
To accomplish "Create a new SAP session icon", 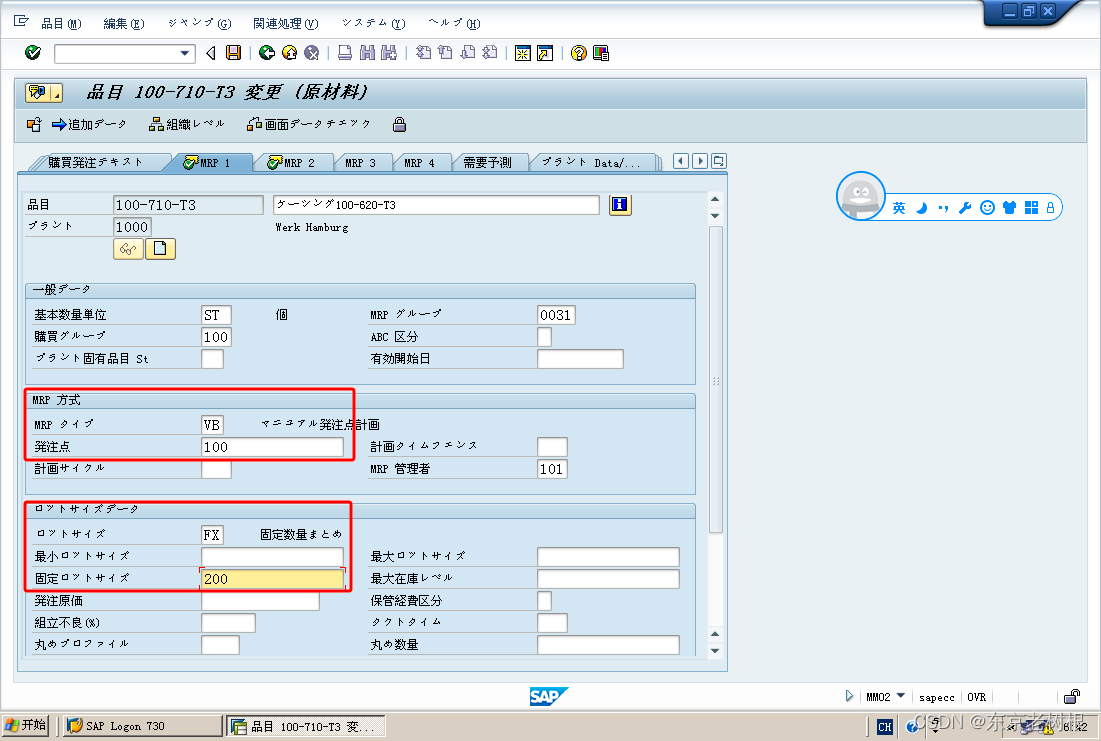I will (523, 54).
